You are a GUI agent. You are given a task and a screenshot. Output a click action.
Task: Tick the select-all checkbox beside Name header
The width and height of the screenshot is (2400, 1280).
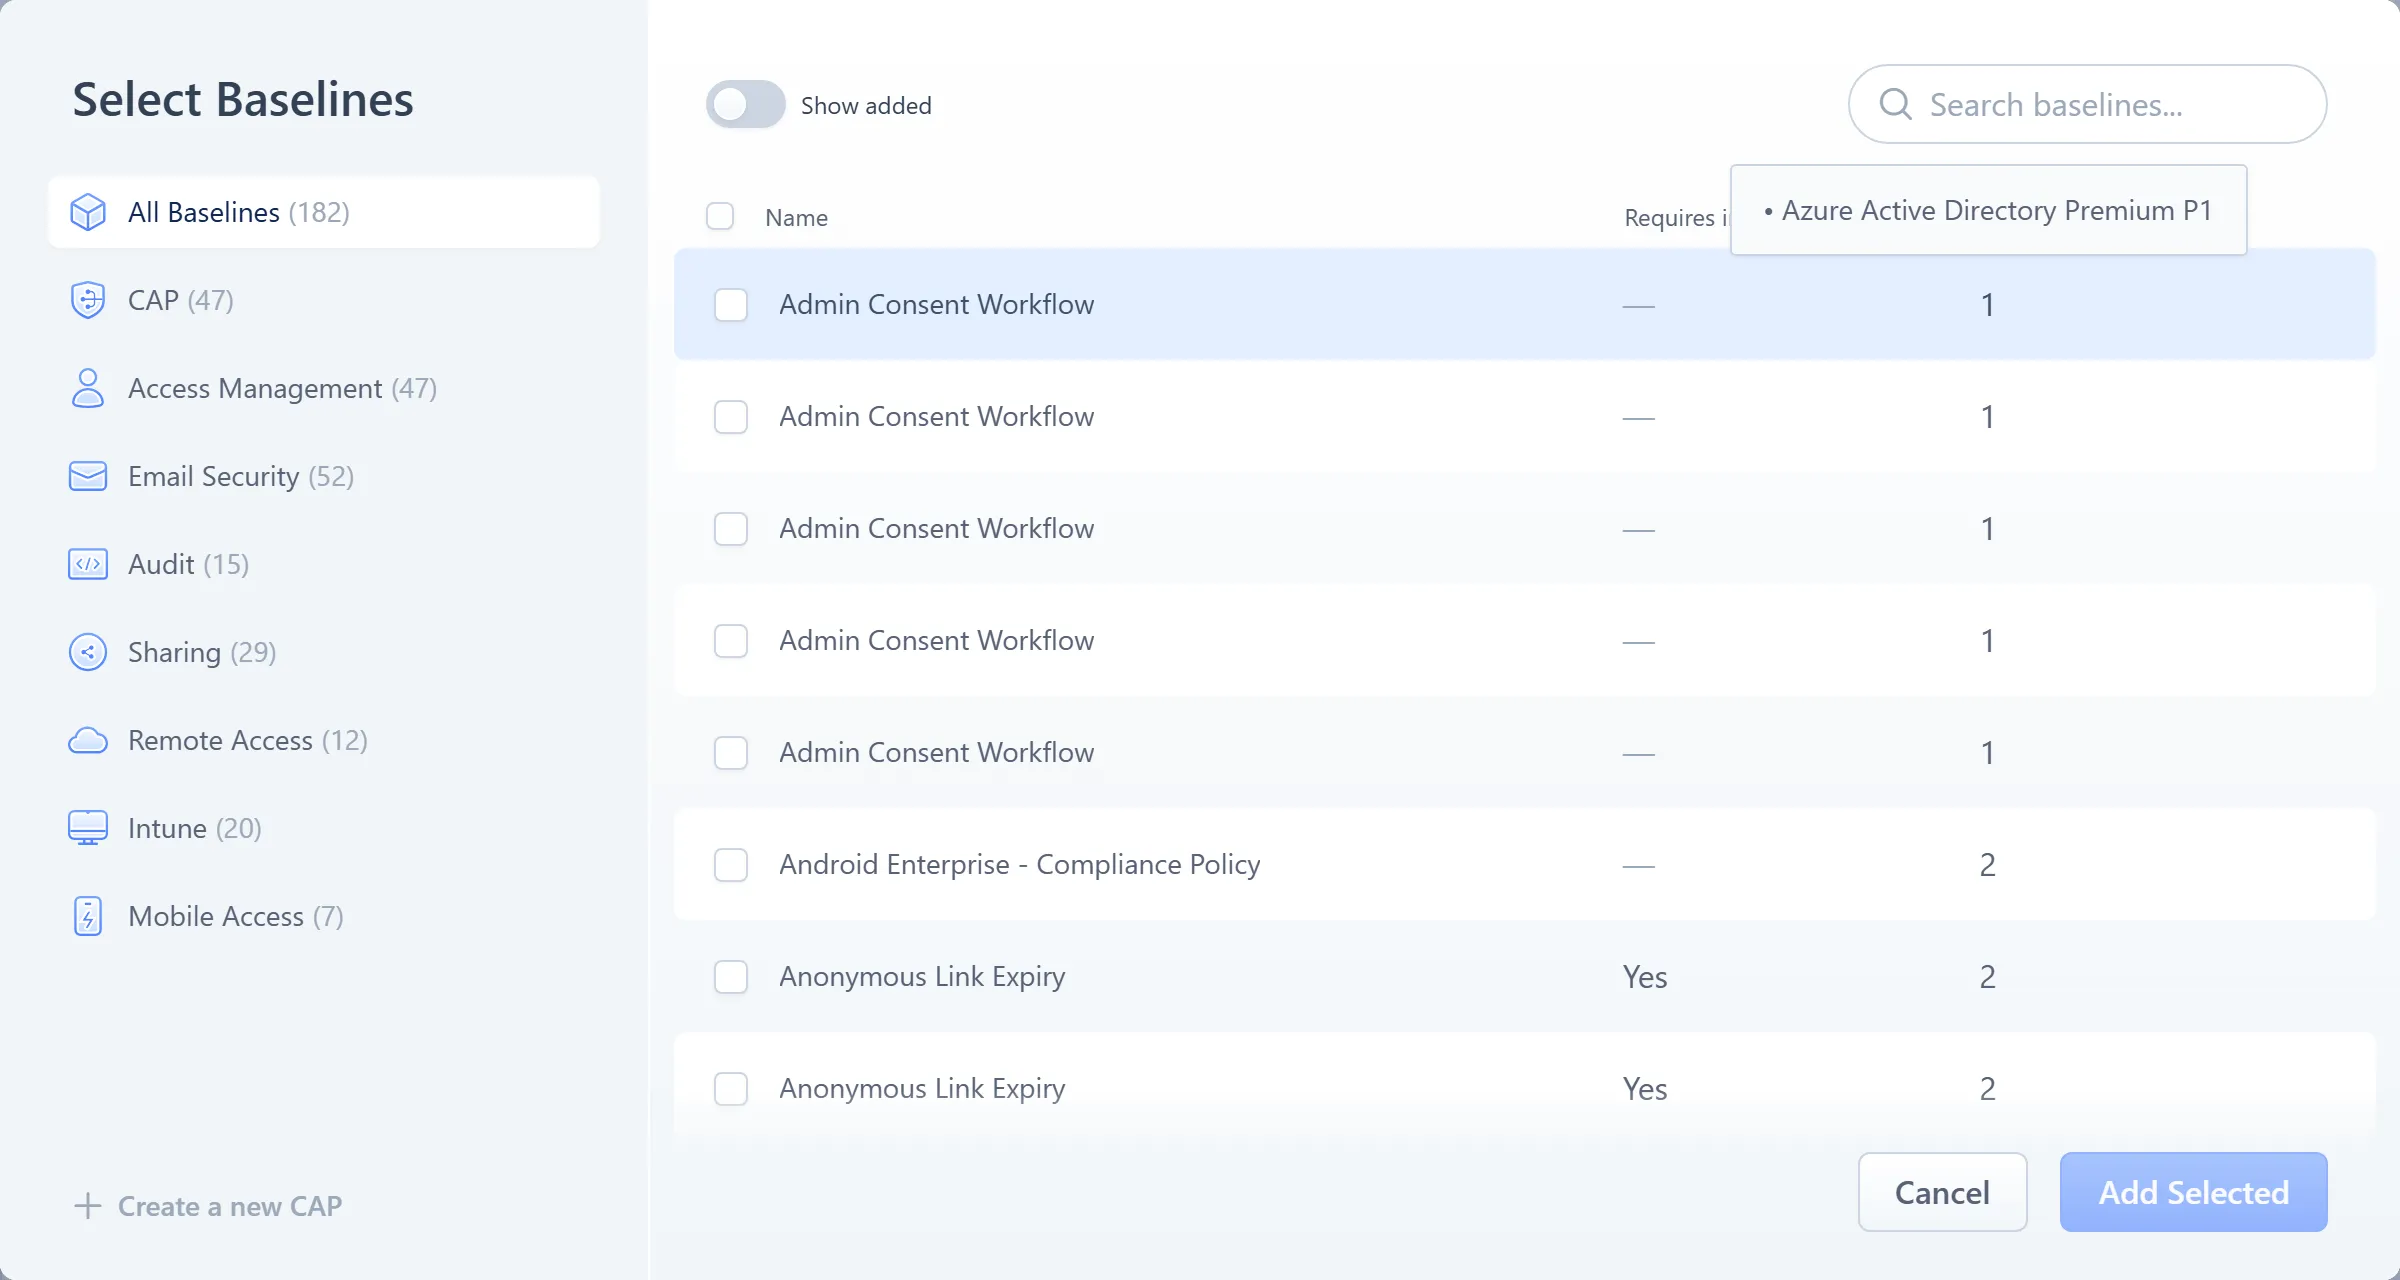(x=720, y=216)
